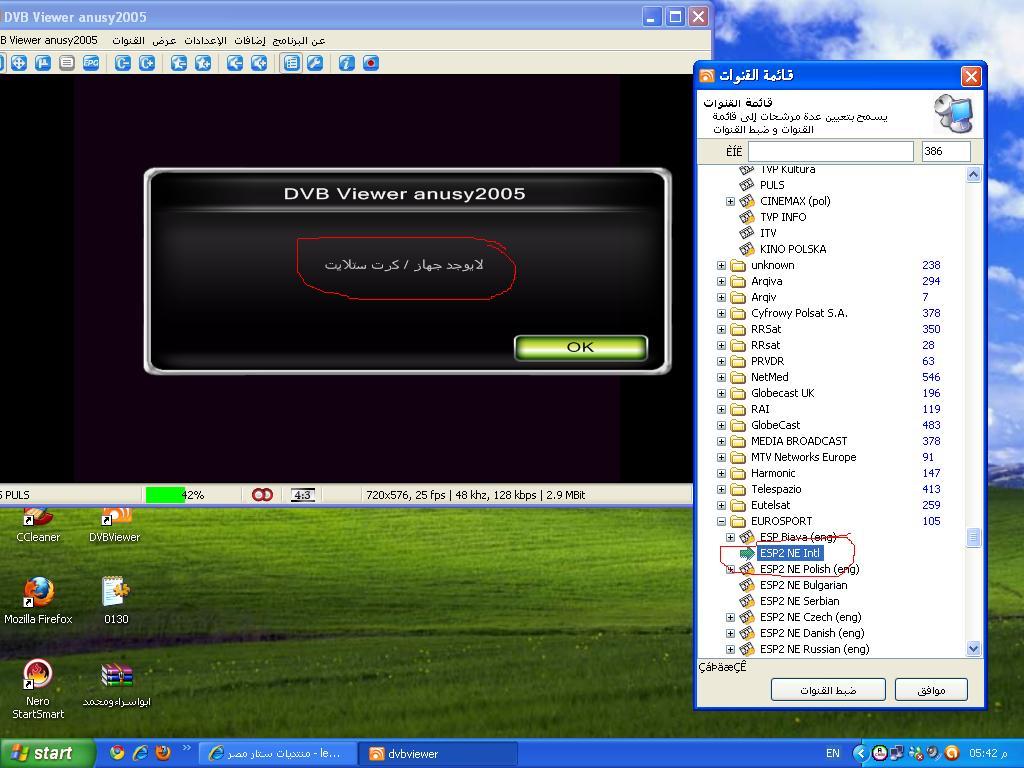Launch Internet Explorer from quick launch
This screenshot has width=1024, height=768.
tap(140, 753)
